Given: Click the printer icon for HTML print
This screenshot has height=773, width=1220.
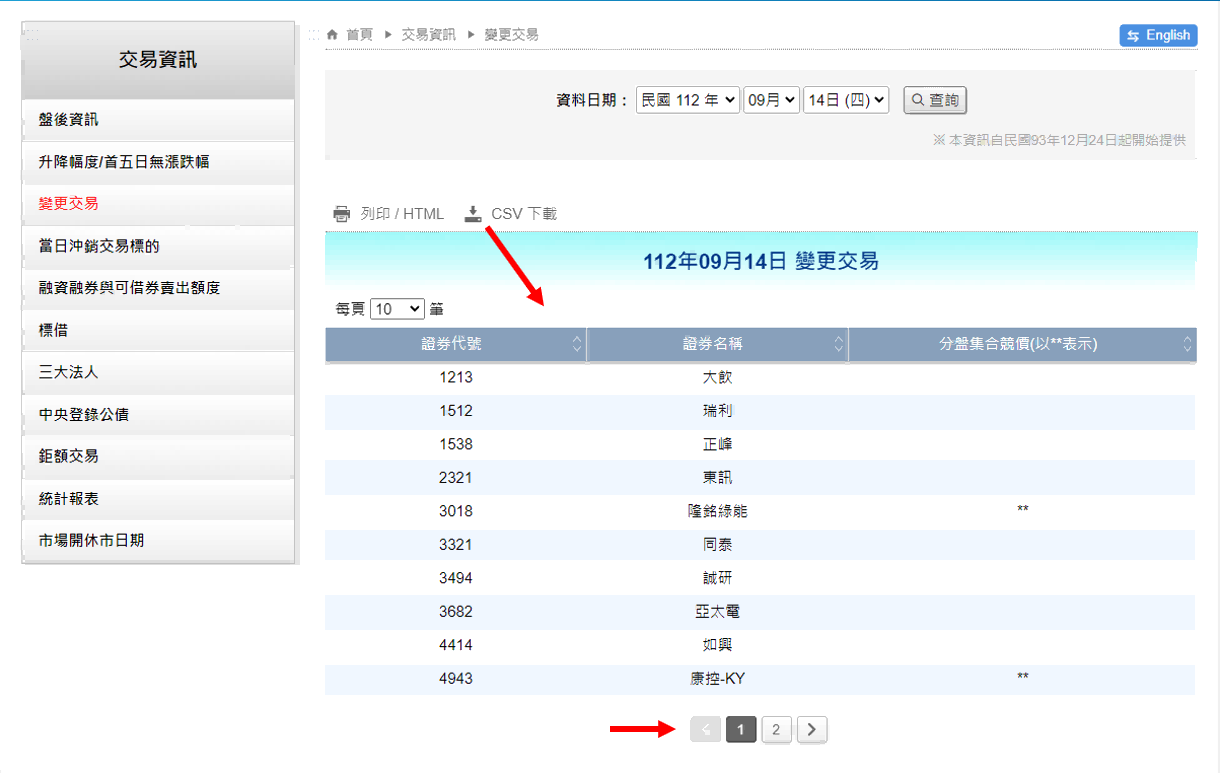Looking at the screenshot, I should click(x=342, y=214).
